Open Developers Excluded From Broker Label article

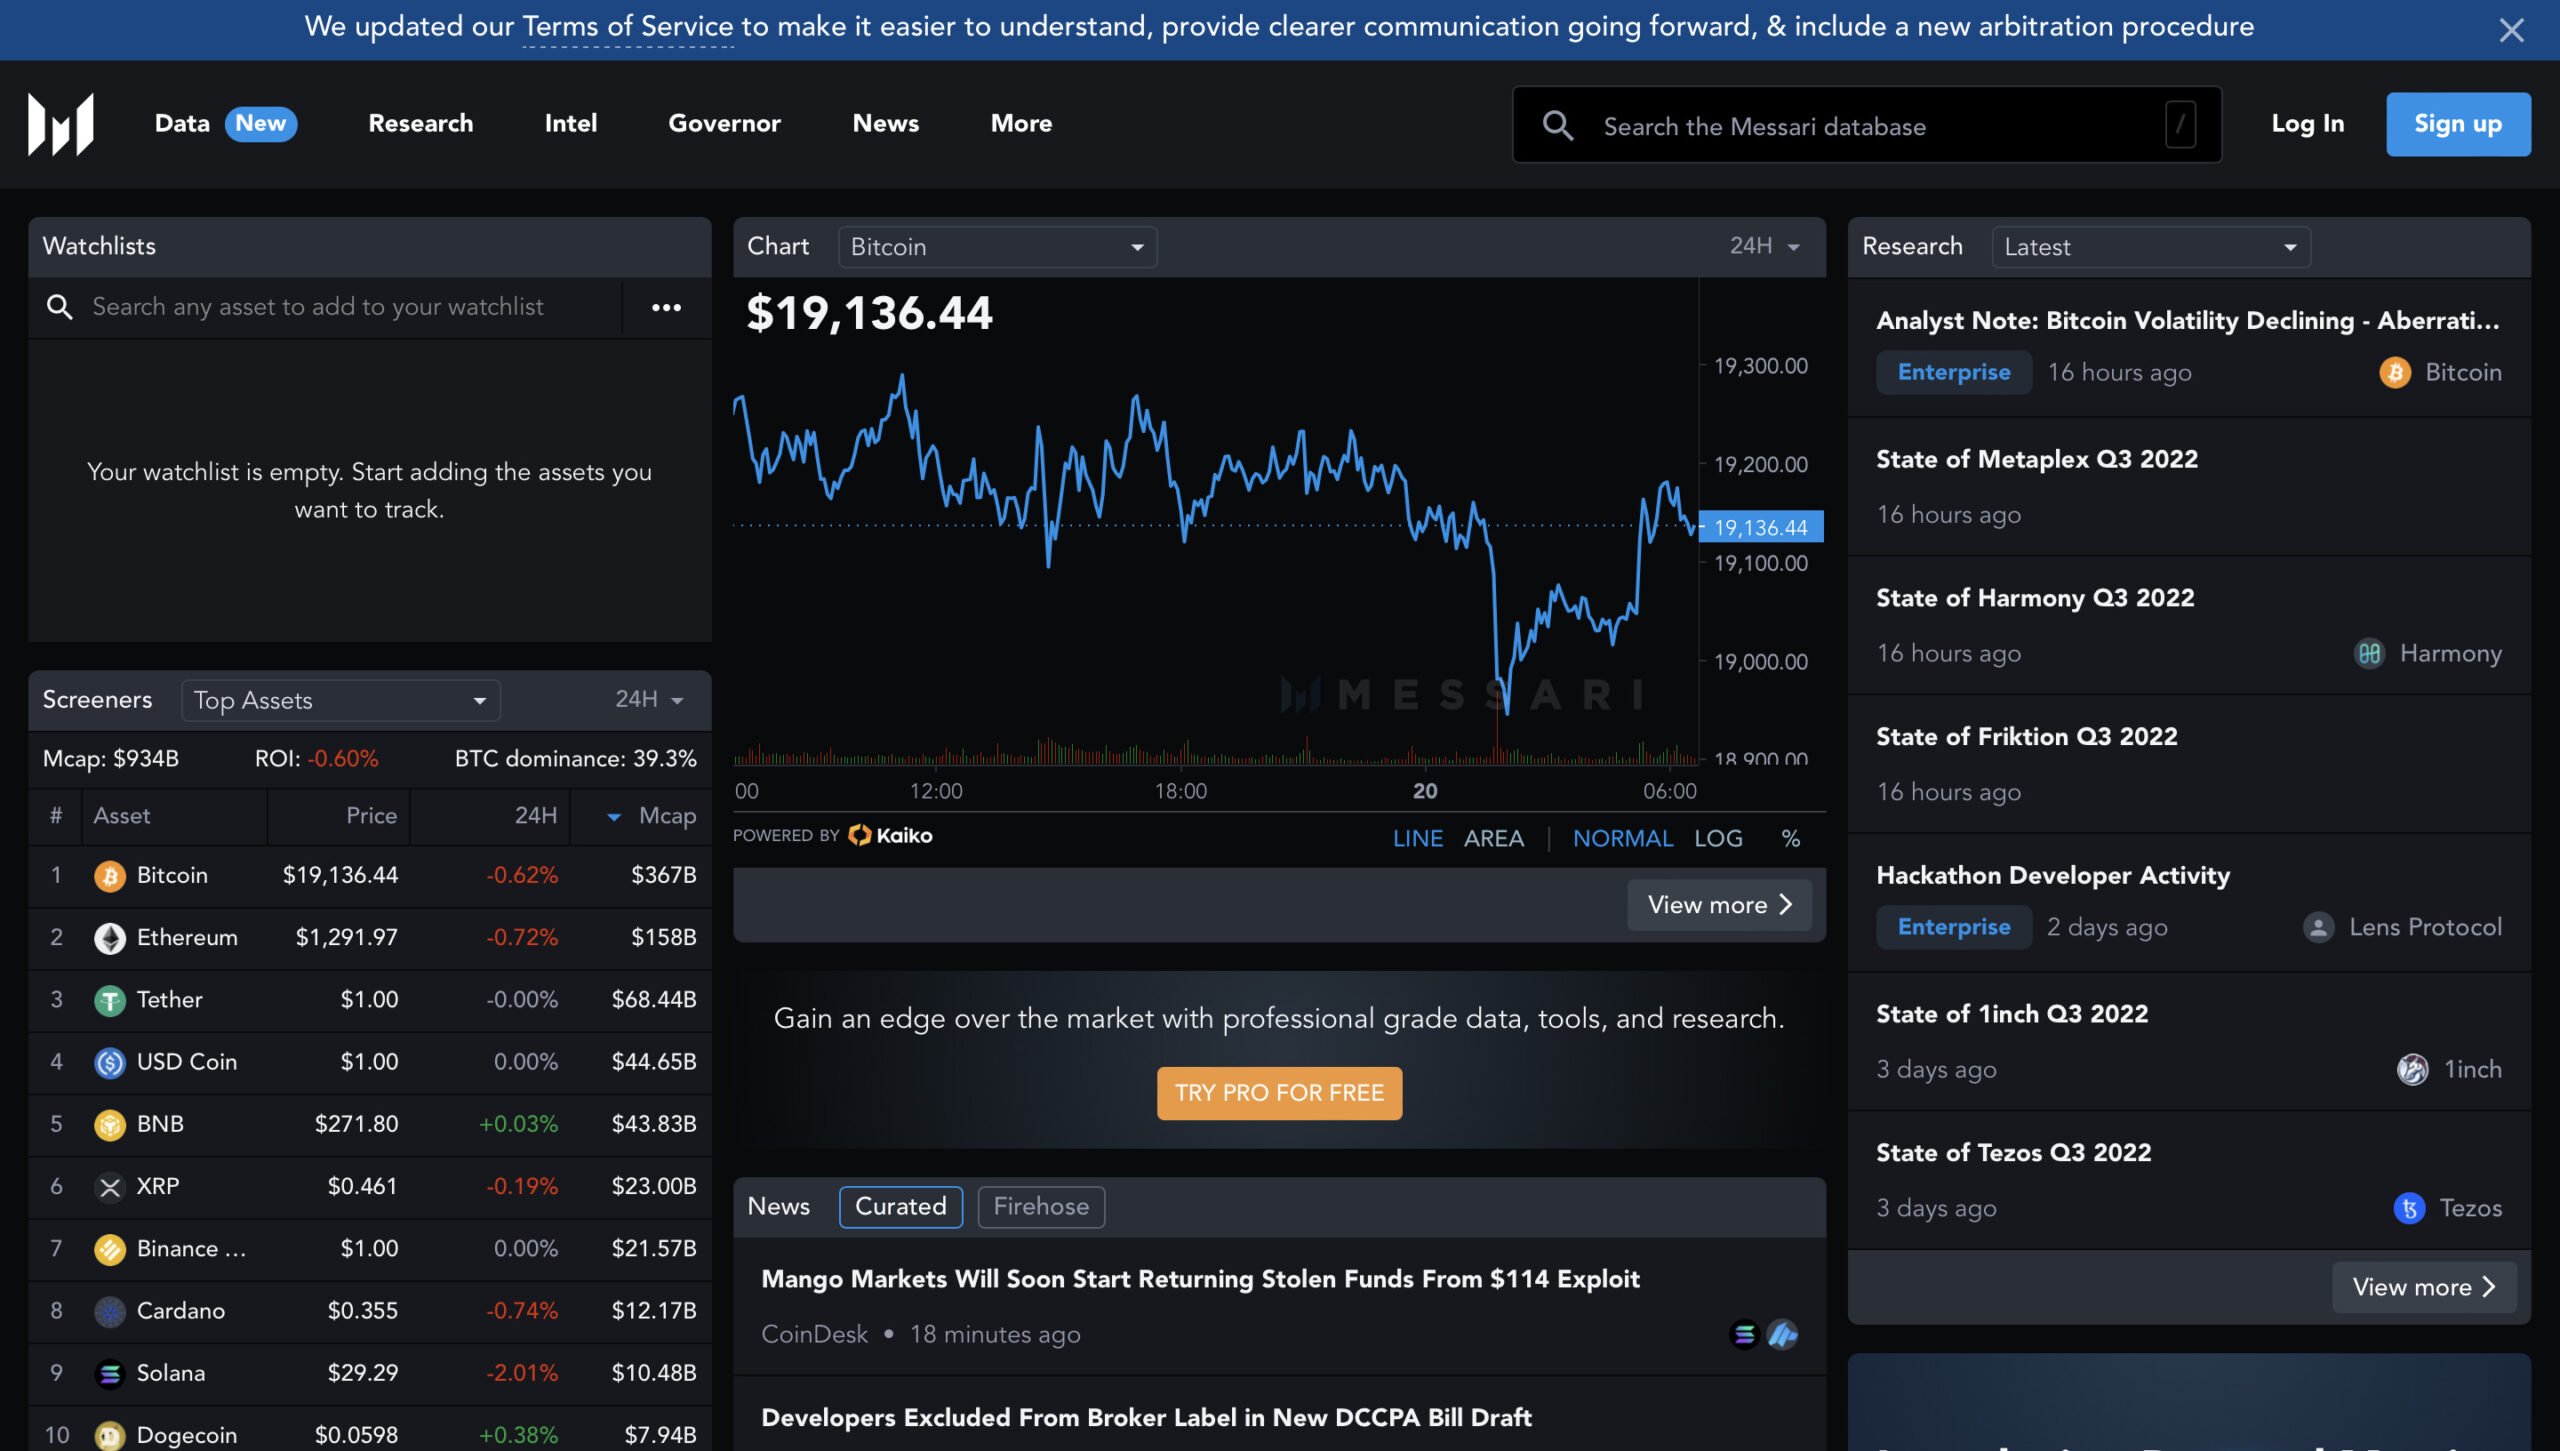click(x=1146, y=1418)
